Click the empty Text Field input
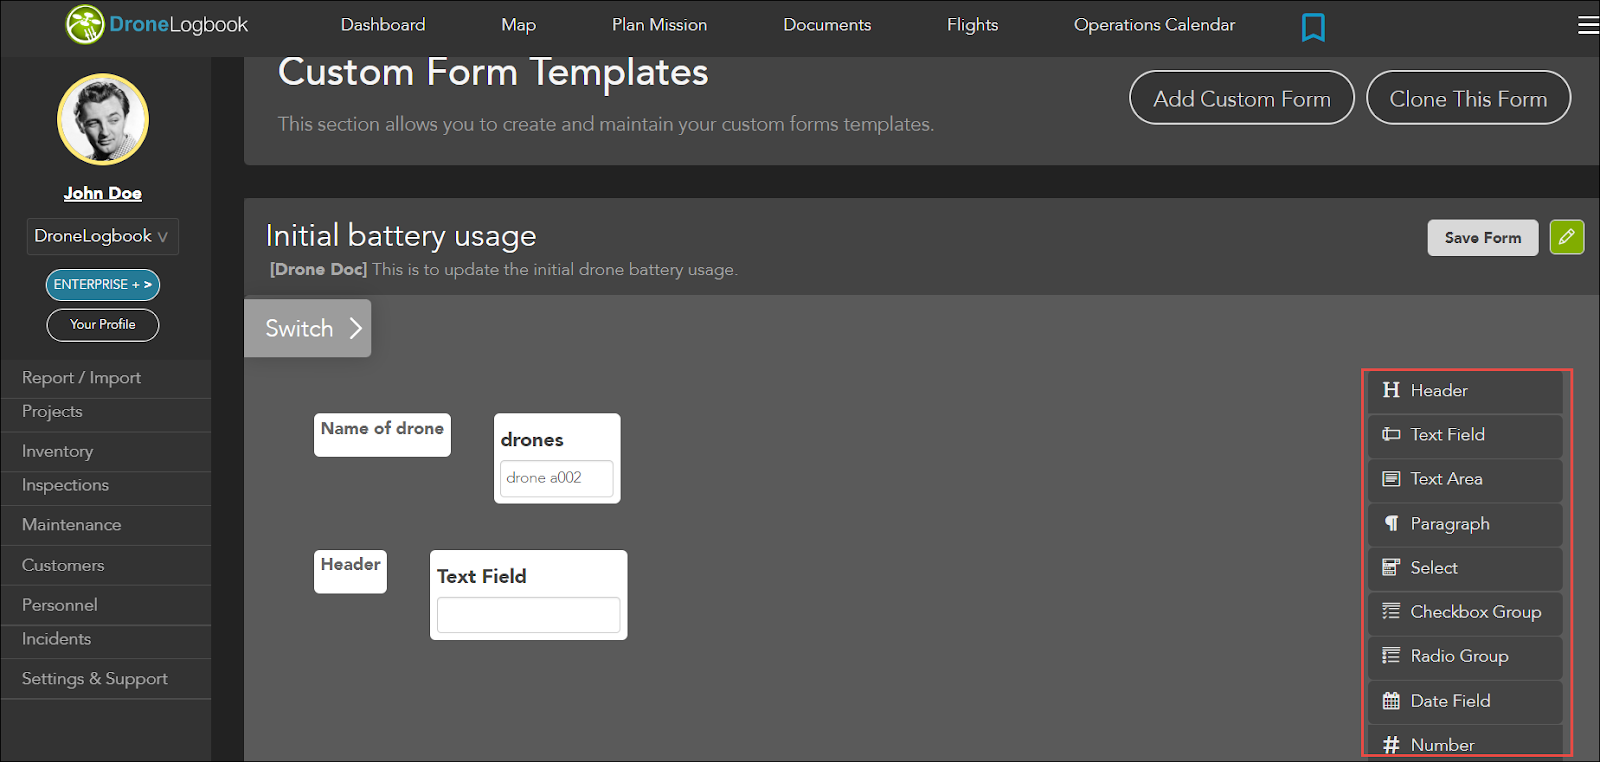 528,615
